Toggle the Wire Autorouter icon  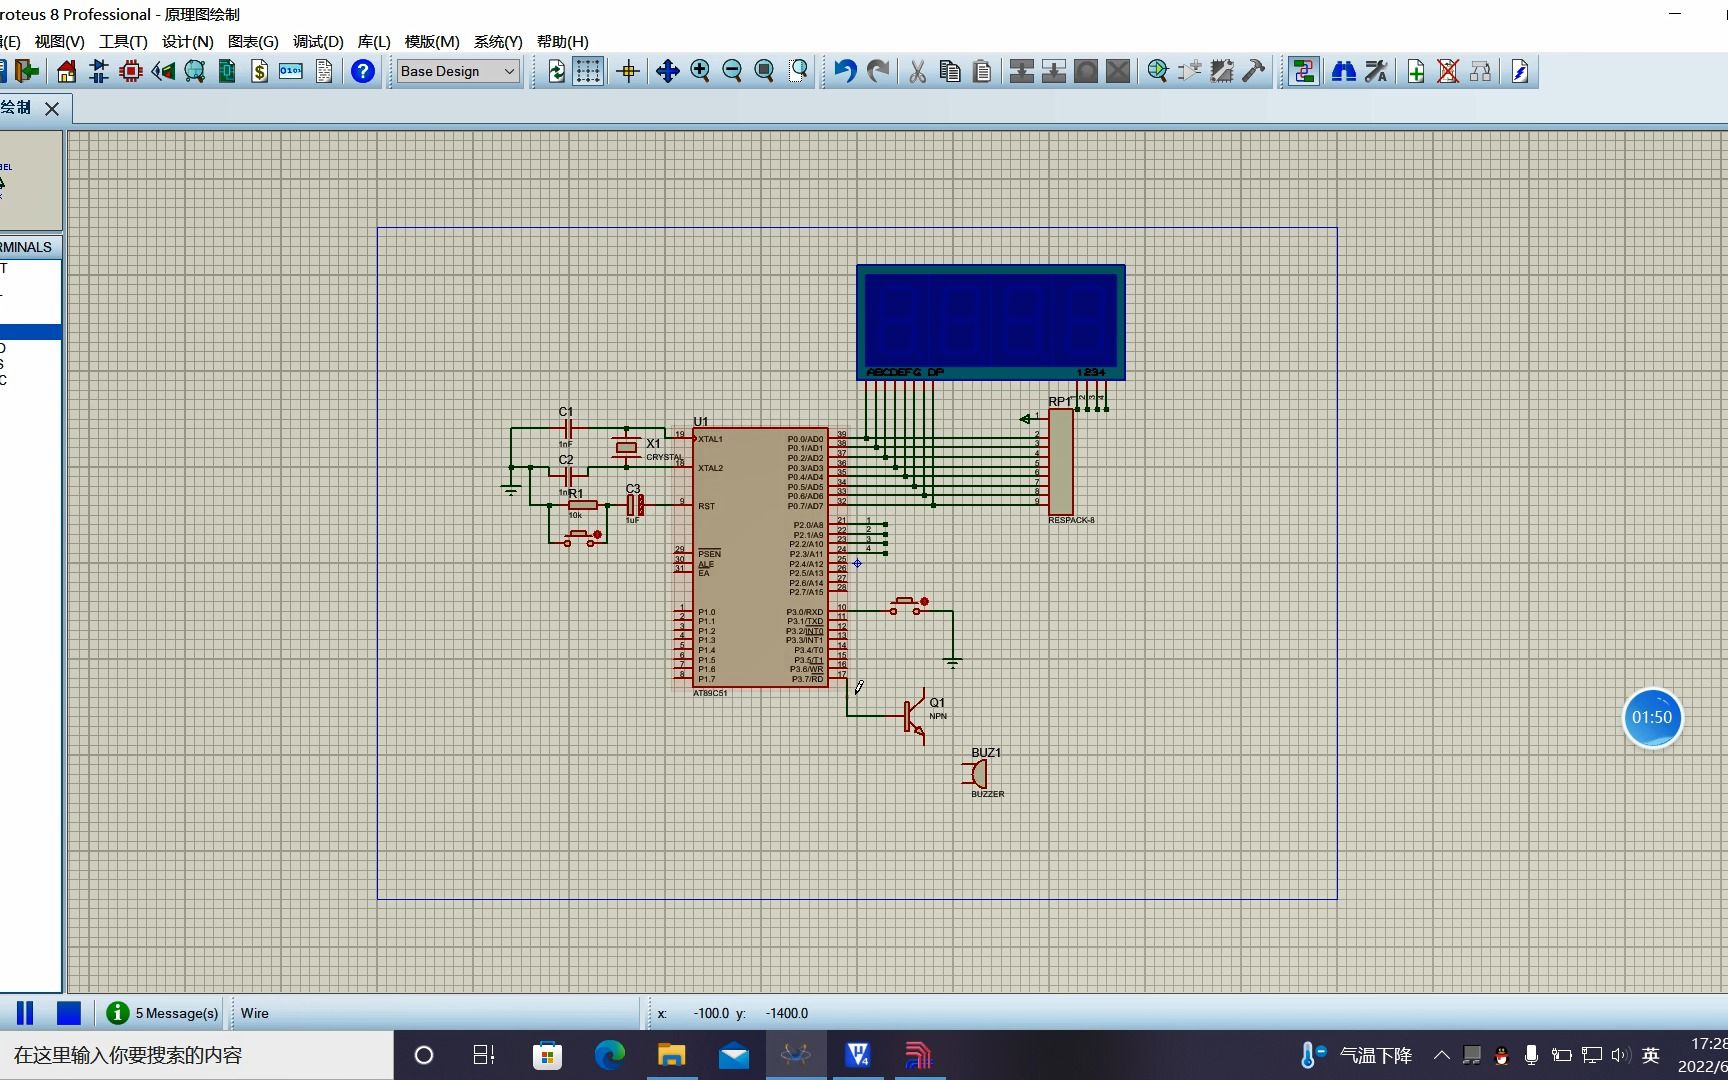1303,71
